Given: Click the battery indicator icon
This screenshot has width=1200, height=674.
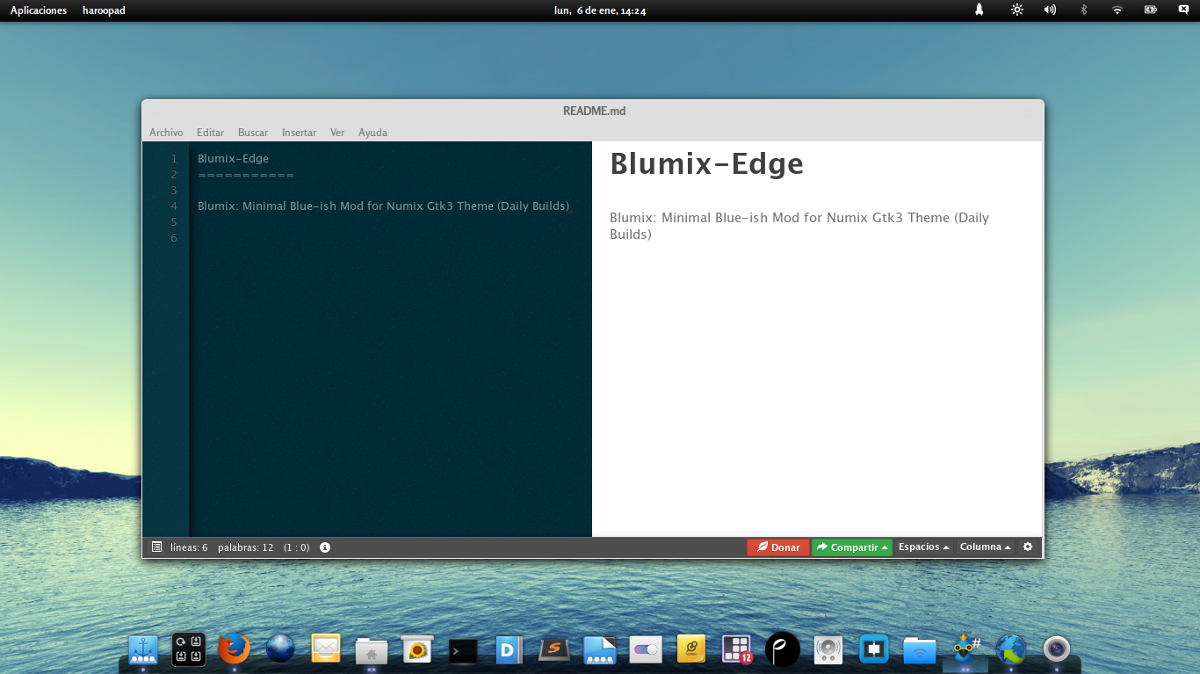Looking at the screenshot, I should point(1150,10).
